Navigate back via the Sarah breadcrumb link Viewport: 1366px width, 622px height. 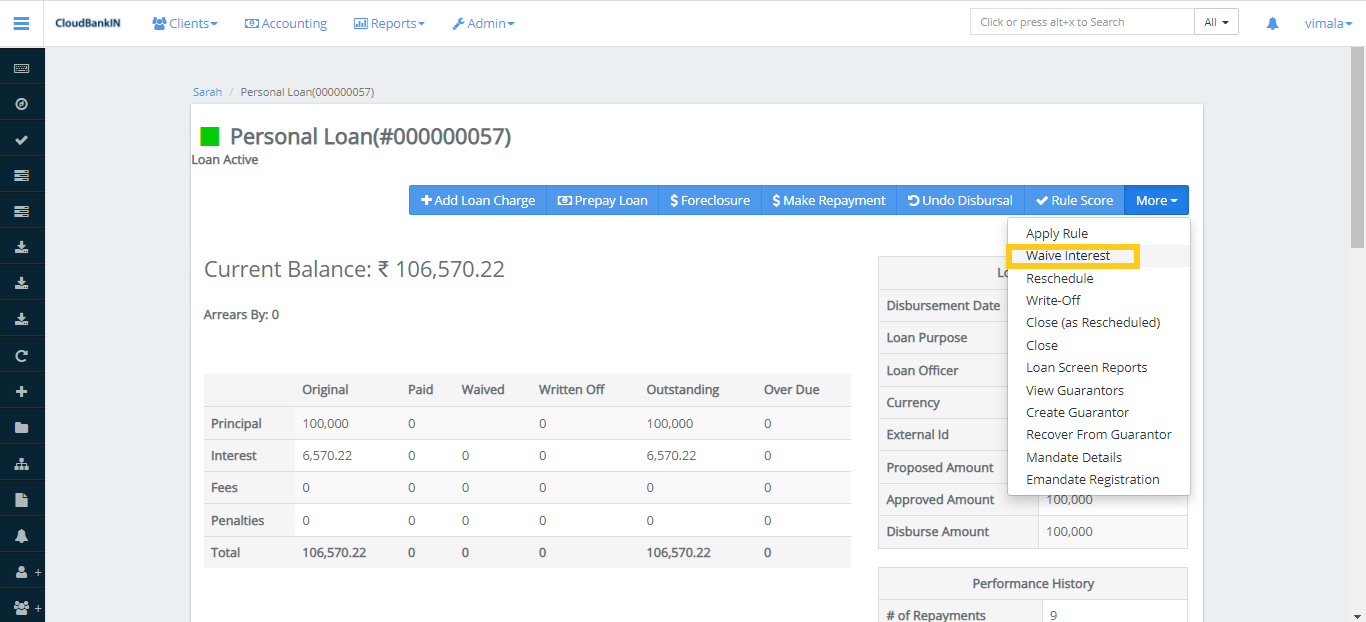pyautogui.click(x=207, y=91)
